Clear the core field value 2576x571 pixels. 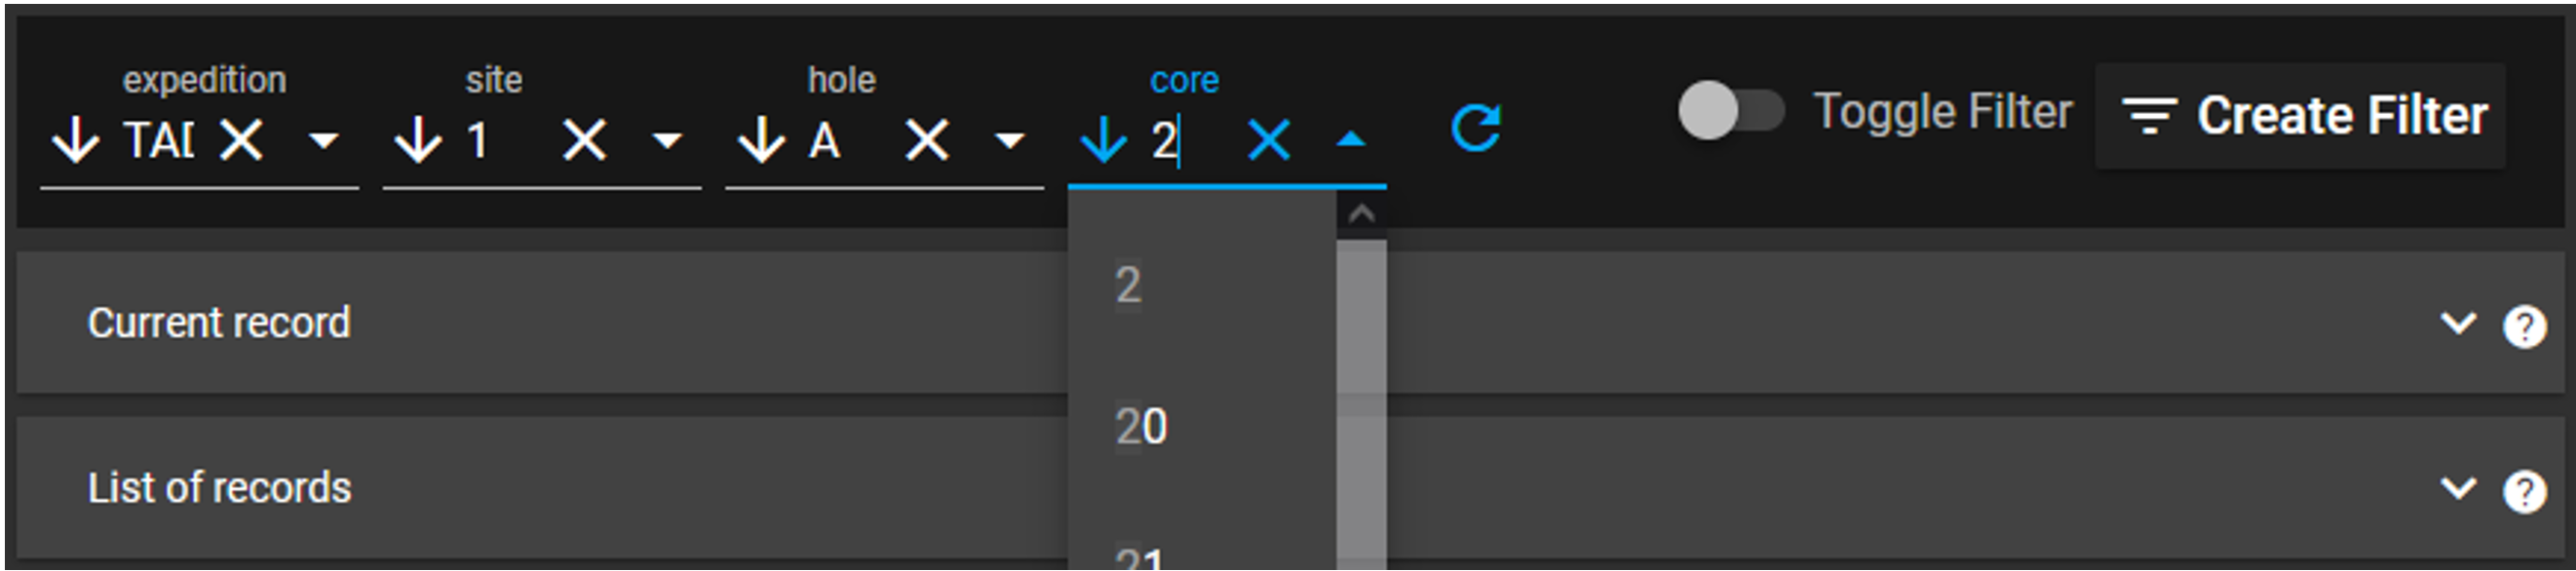point(1269,140)
